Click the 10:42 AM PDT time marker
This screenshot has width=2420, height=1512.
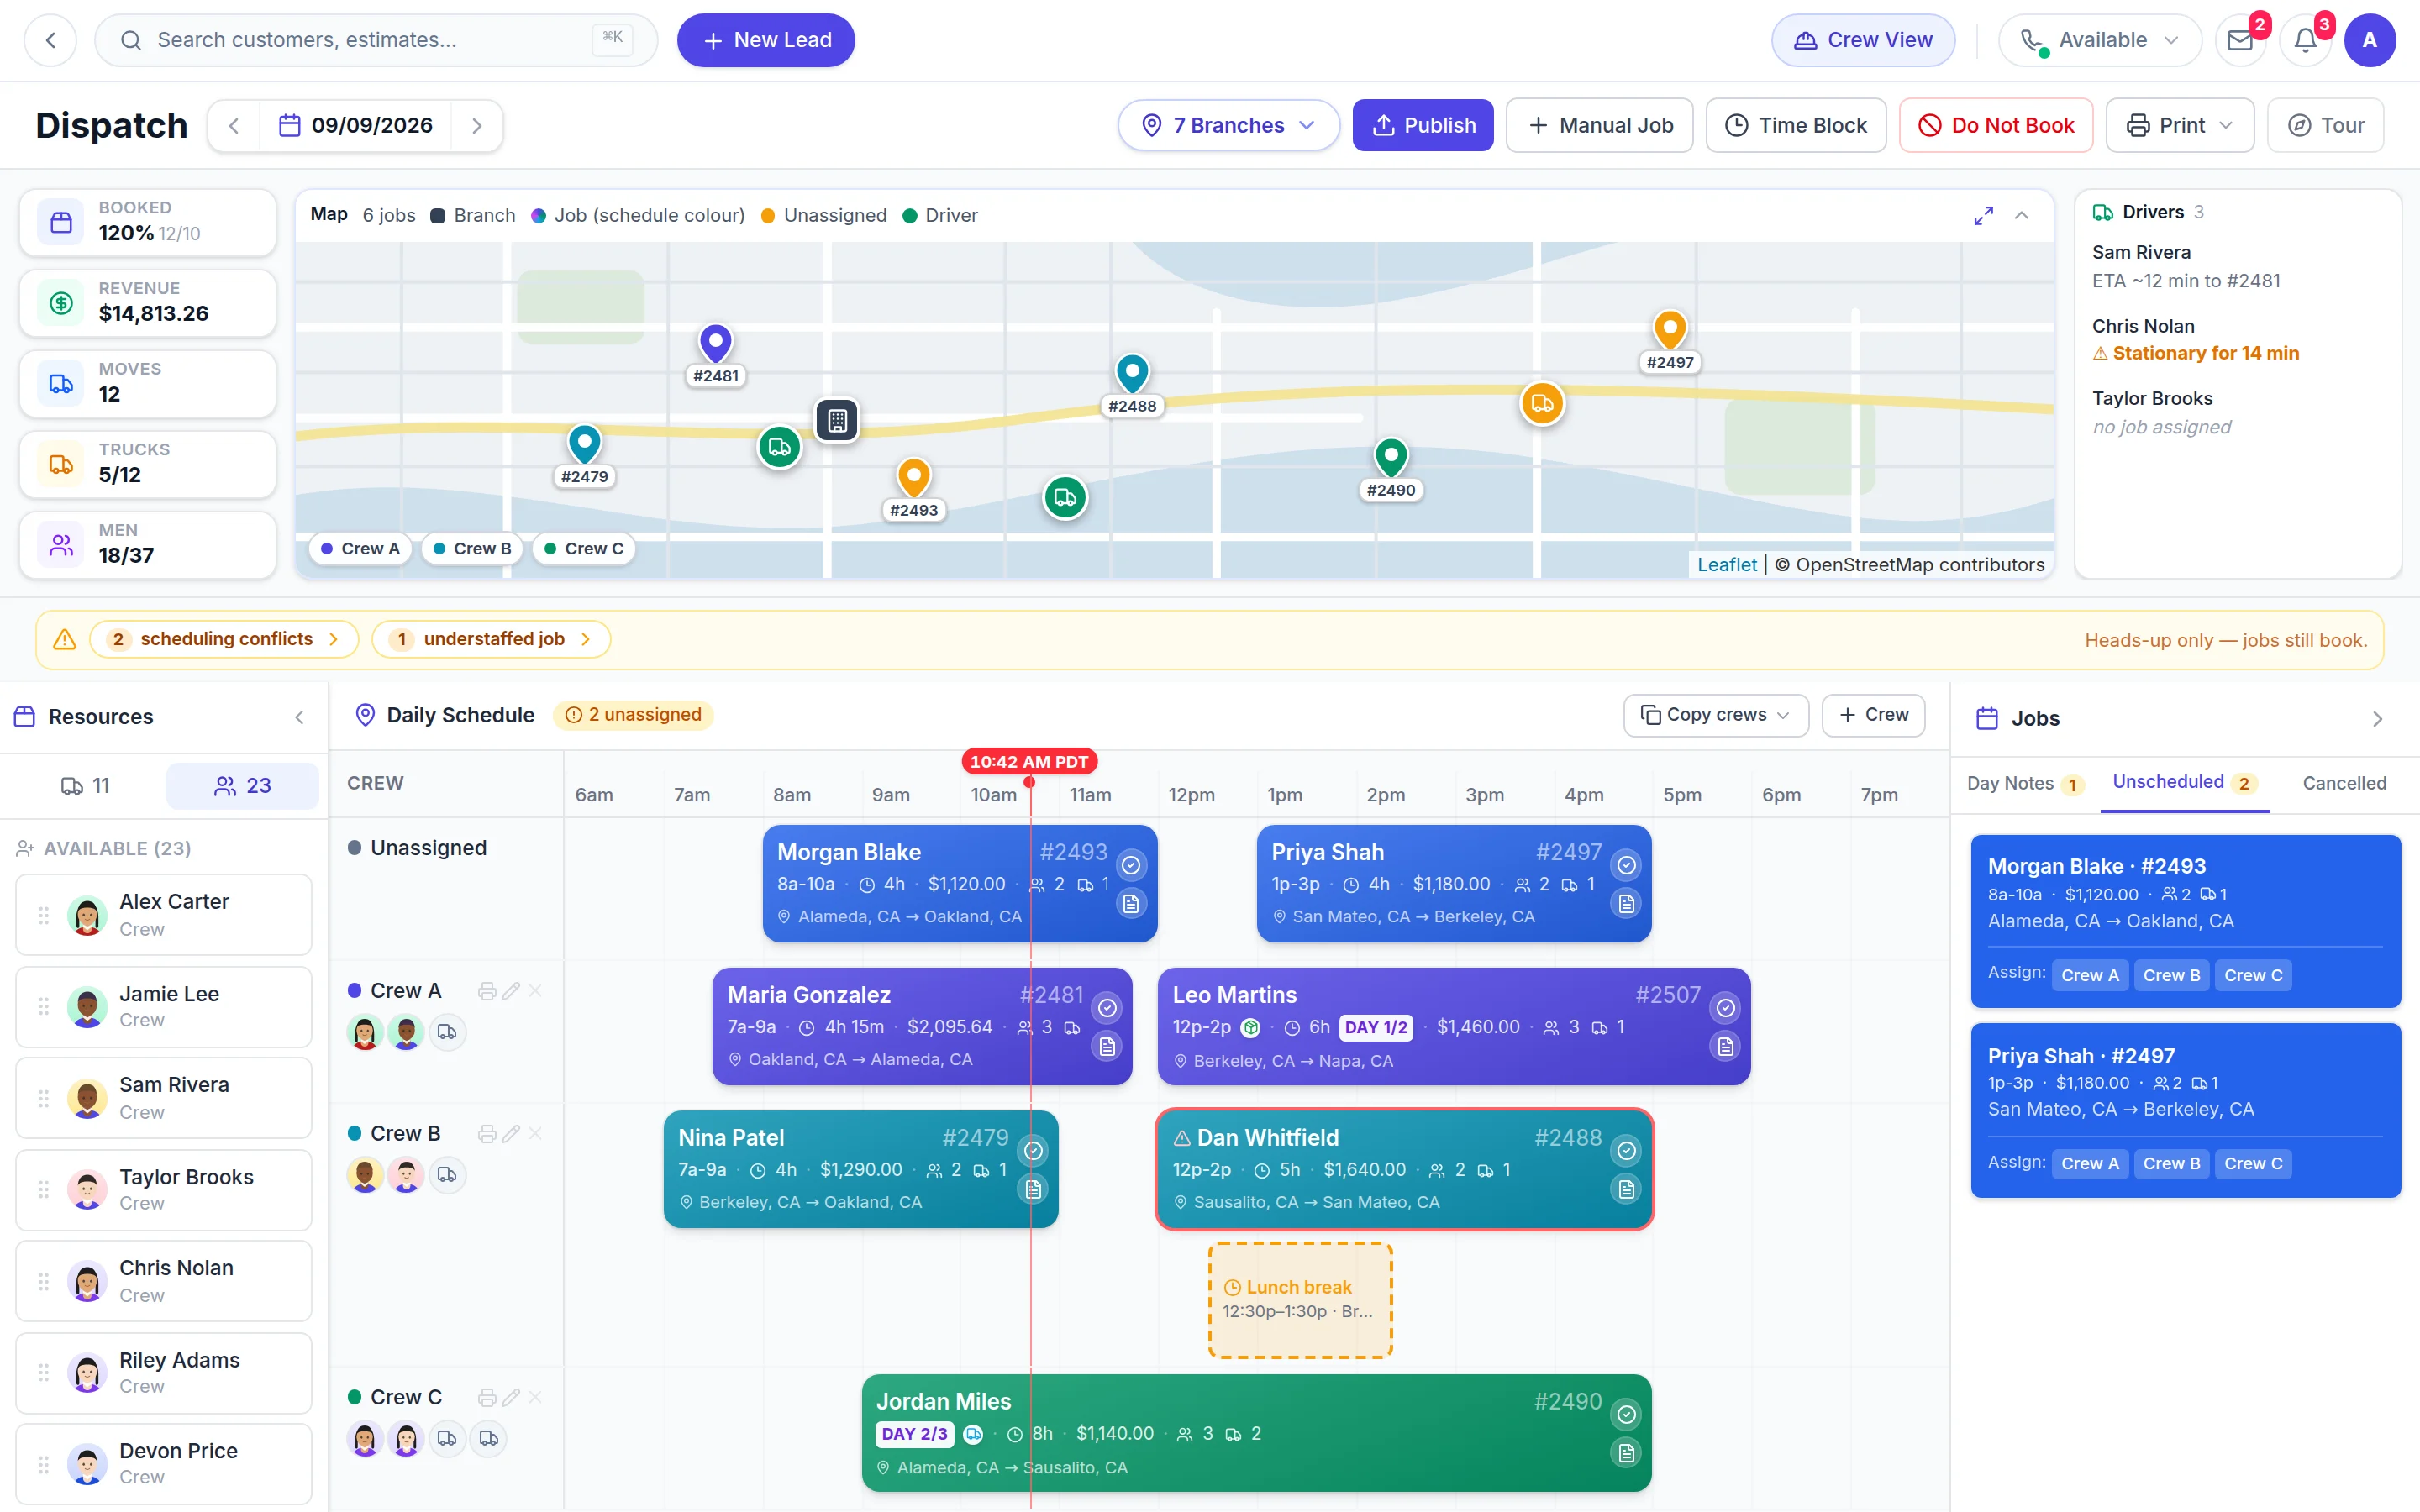click(1029, 762)
